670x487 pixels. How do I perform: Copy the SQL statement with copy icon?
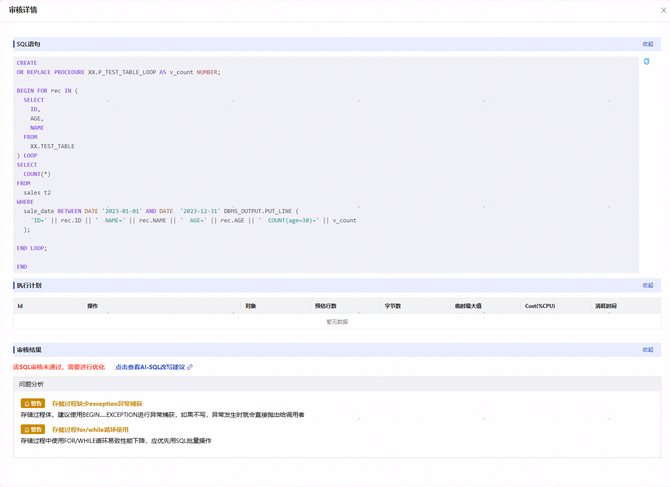646,62
